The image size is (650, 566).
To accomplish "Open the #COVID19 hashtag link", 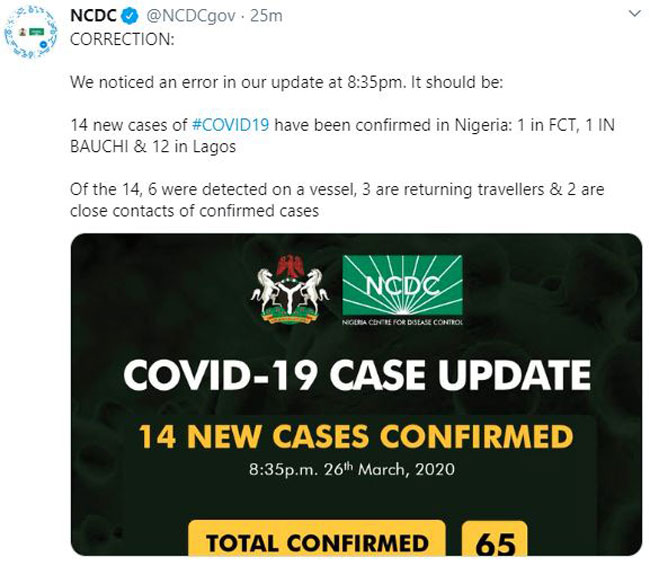I will (x=230, y=125).
